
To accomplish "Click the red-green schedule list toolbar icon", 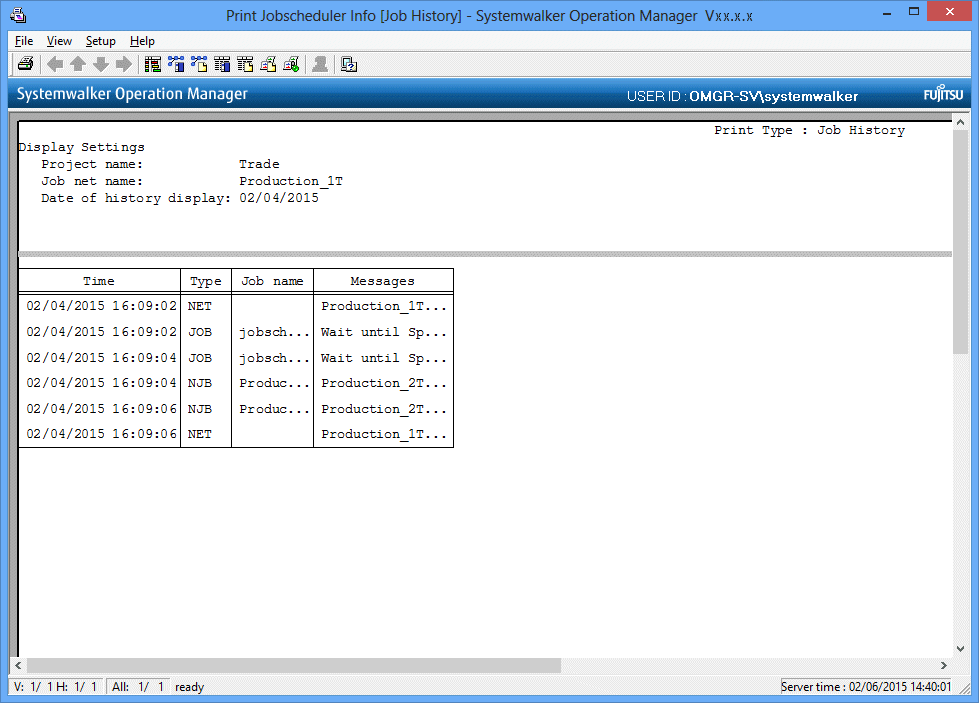I will (x=153, y=65).
